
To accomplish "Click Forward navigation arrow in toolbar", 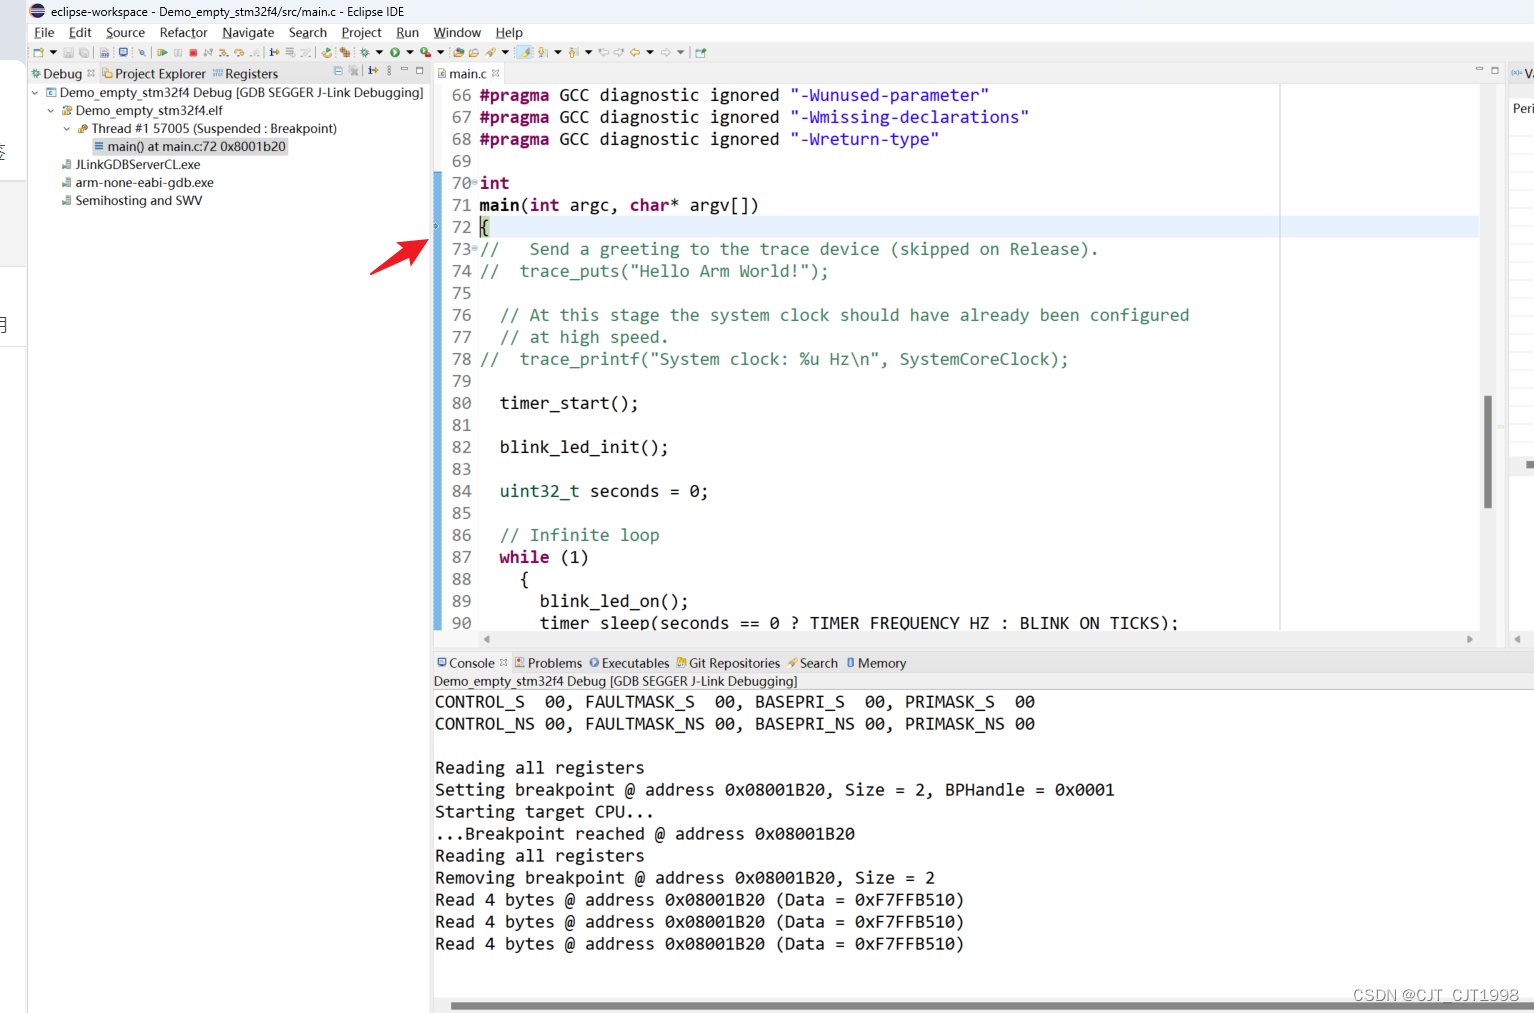I will 666,52.
